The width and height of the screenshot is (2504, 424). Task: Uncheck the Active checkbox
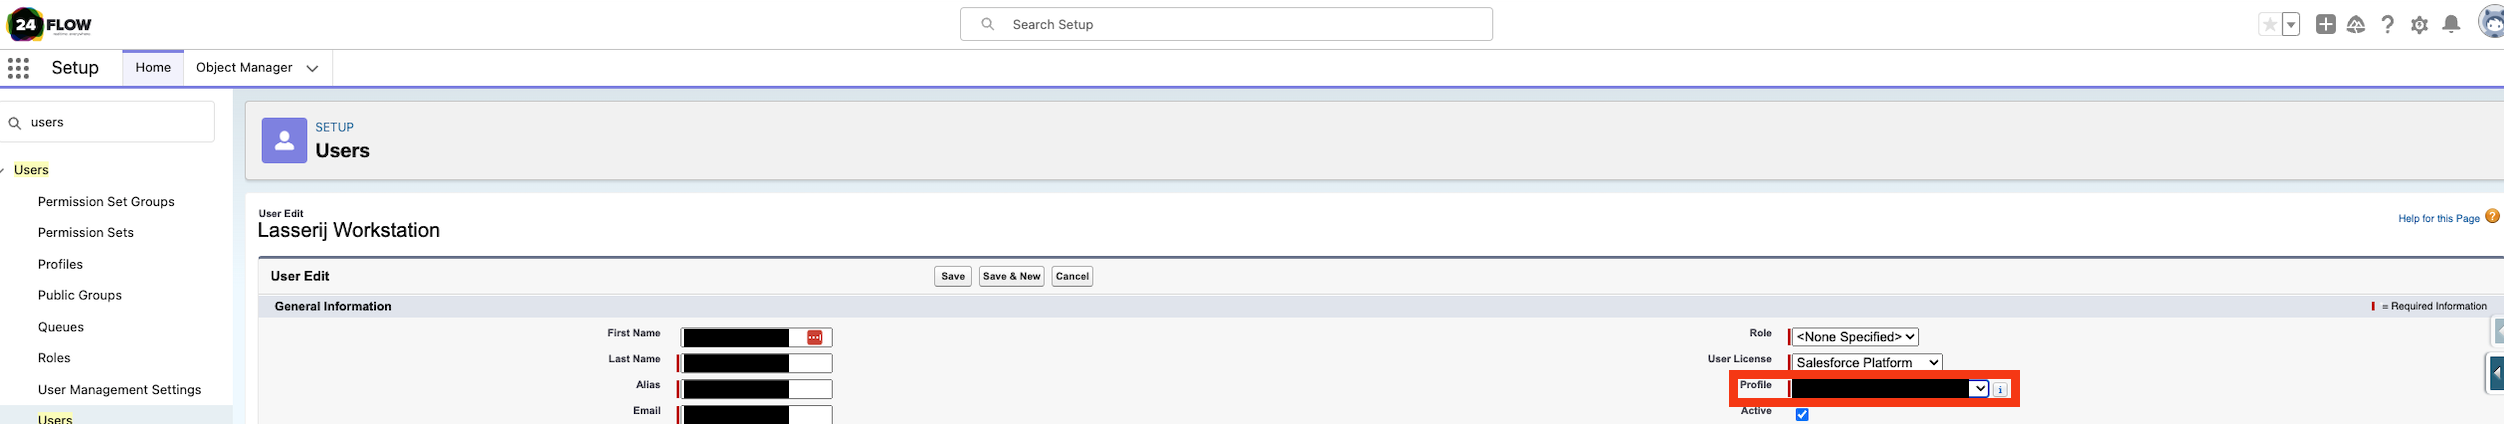[x=1802, y=414]
